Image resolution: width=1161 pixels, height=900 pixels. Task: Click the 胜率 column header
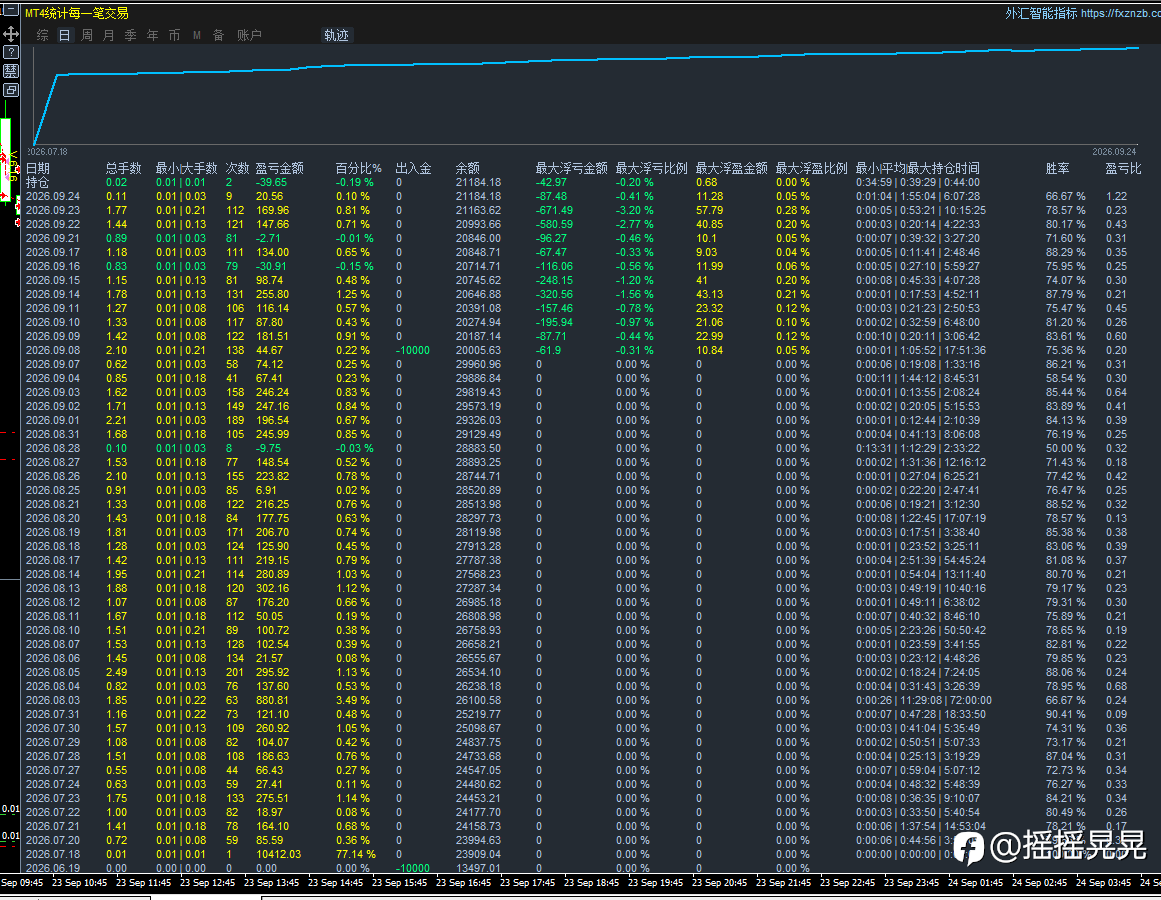[x=1057, y=168]
